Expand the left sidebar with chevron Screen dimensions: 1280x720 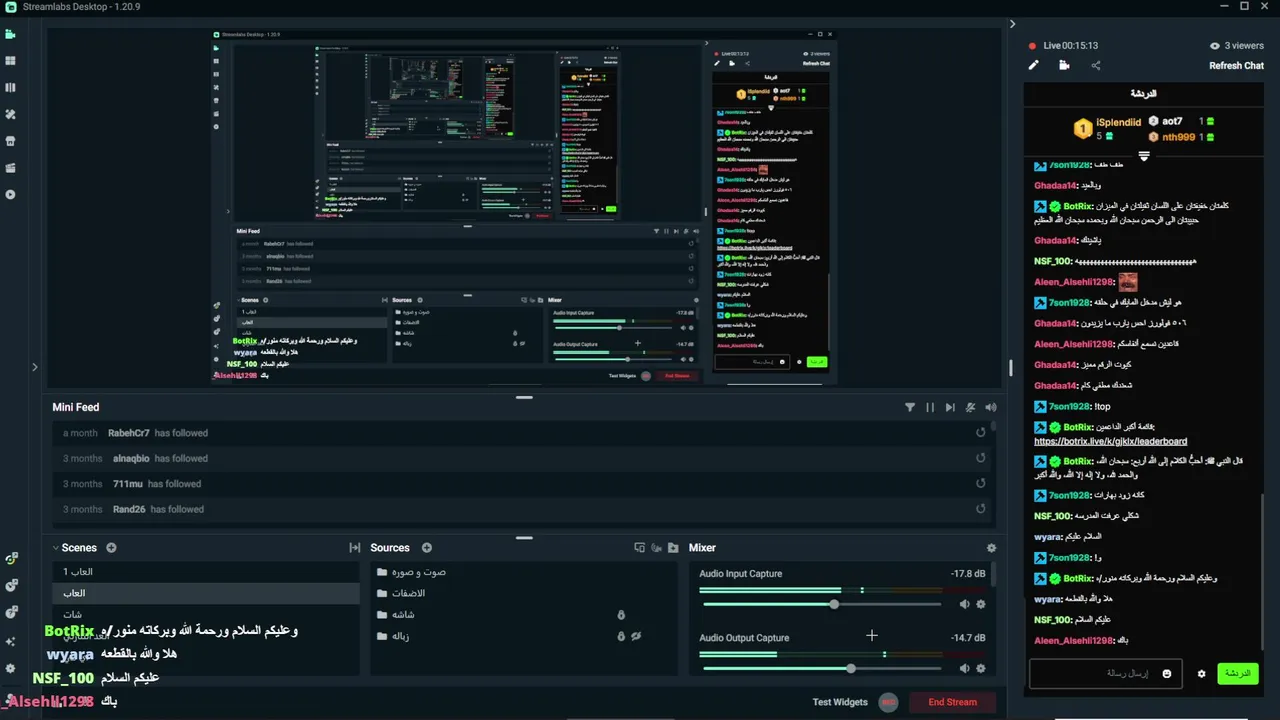[x=34, y=367]
